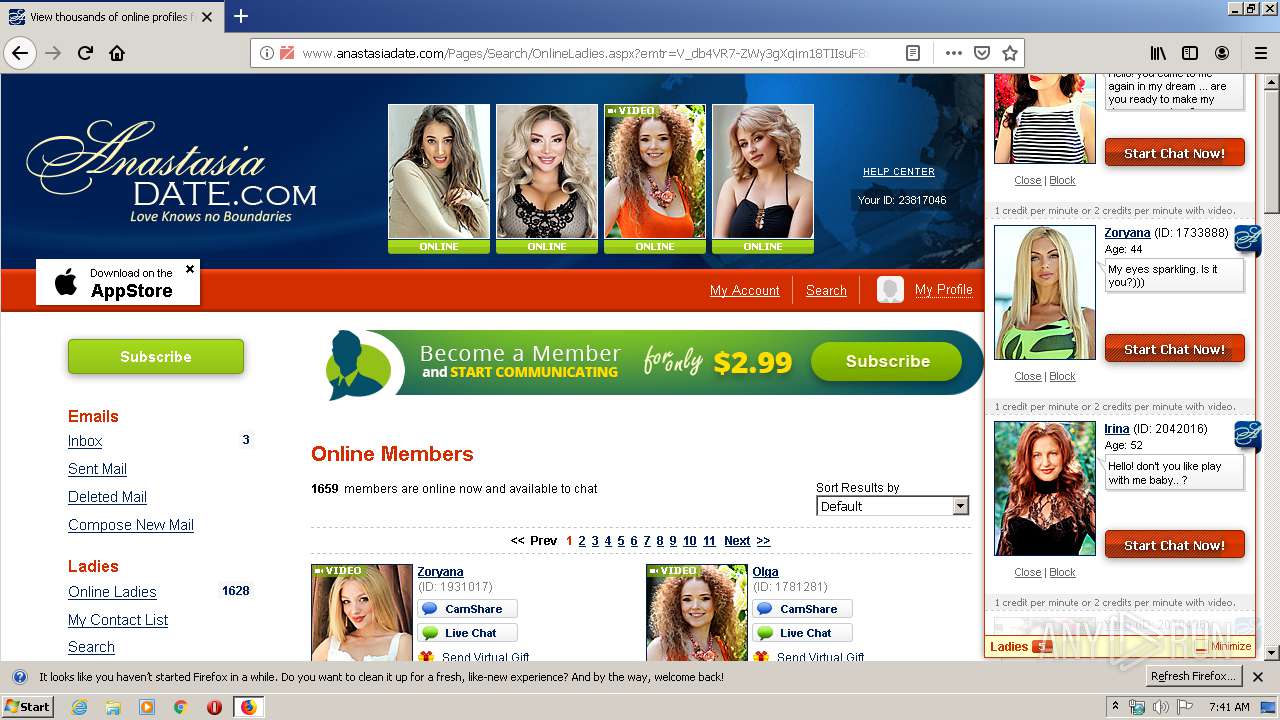
Task: Click the green Subscribe button in sidebar
Action: (x=156, y=357)
